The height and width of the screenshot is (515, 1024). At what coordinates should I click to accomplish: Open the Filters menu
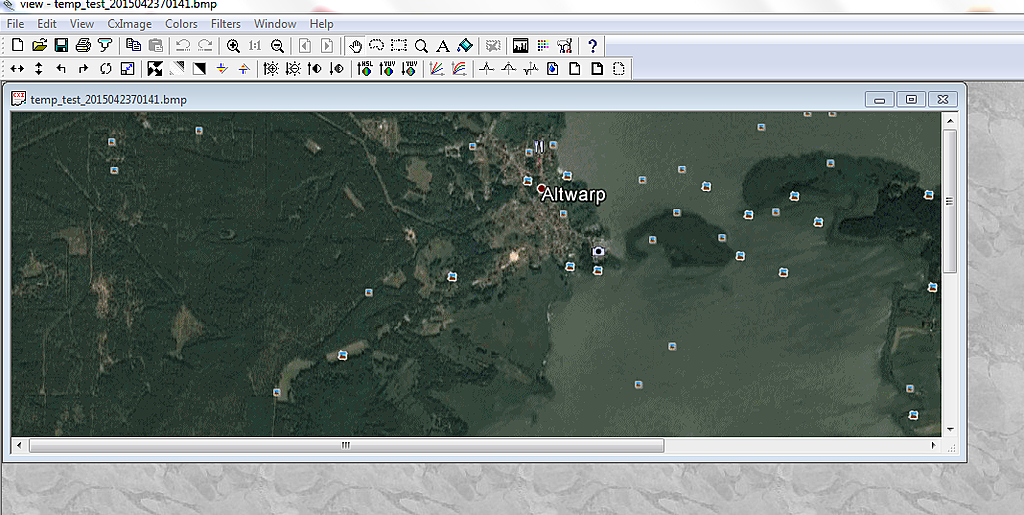pyautogui.click(x=225, y=23)
